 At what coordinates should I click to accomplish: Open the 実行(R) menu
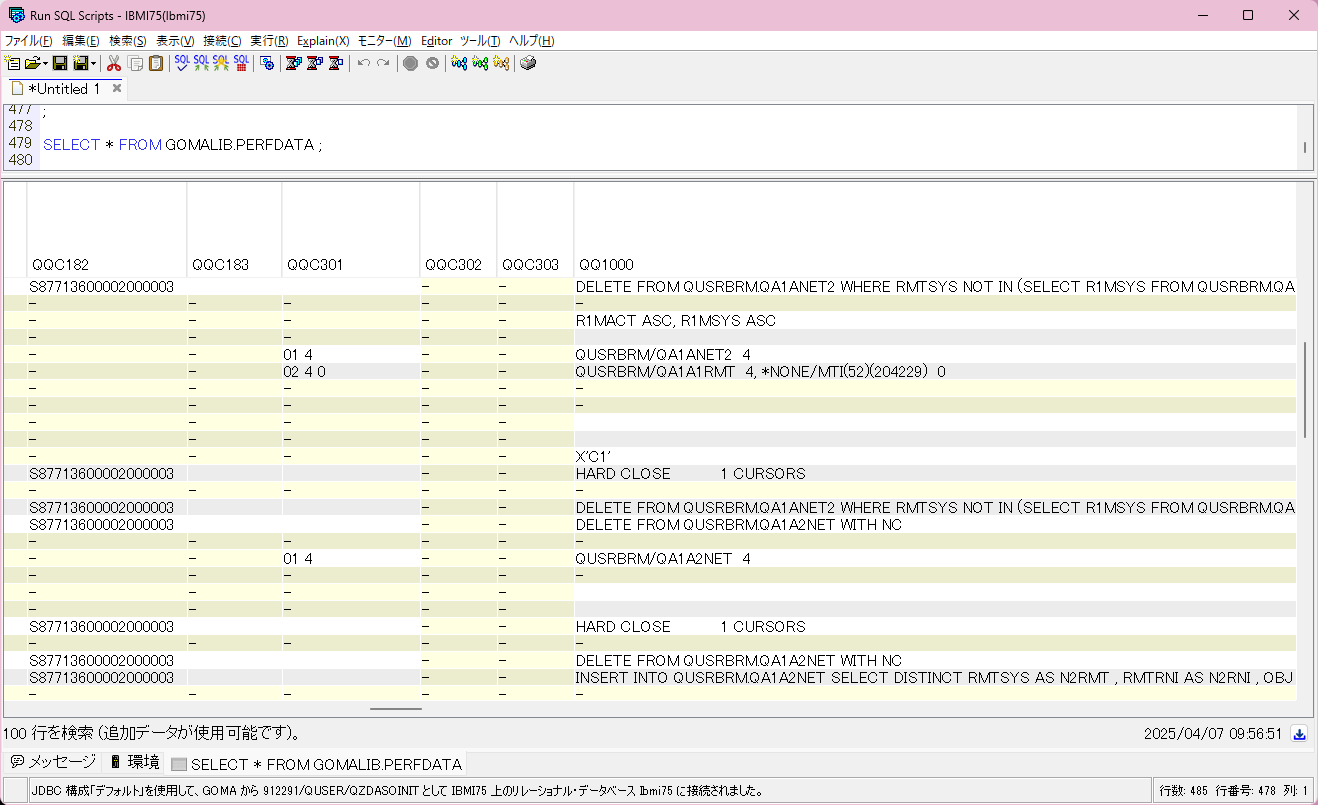click(x=269, y=41)
